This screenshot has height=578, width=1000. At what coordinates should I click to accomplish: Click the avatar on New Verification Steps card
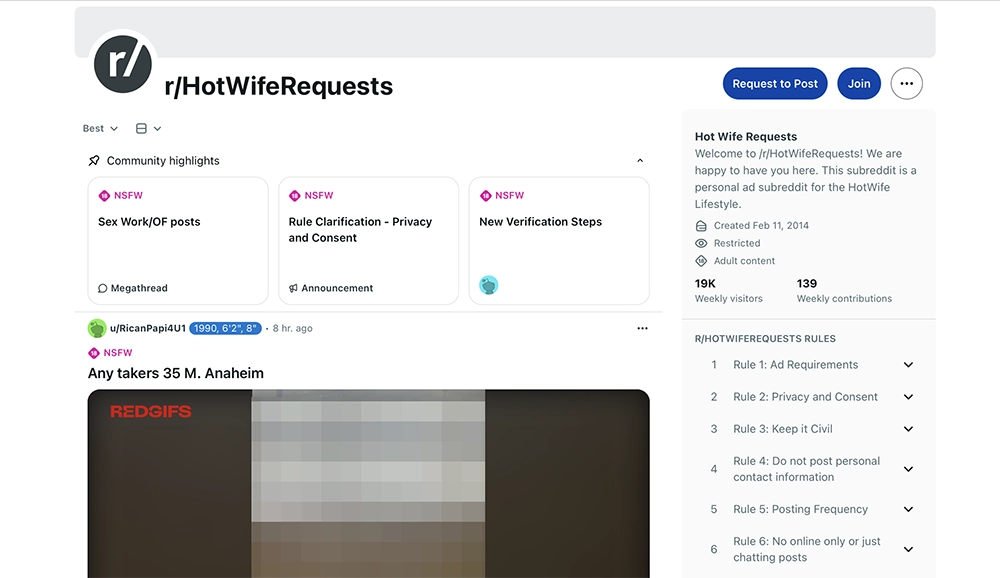pyautogui.click(x=488, y=286)
